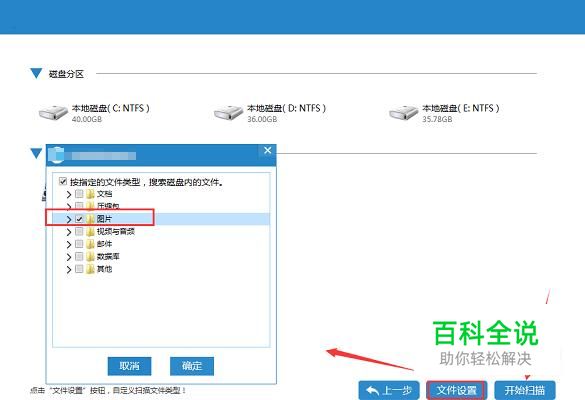Viewport: 585px width, 400px height.
Task: Check the 文档 file type checkbox
Action: [x=79, y=194]
